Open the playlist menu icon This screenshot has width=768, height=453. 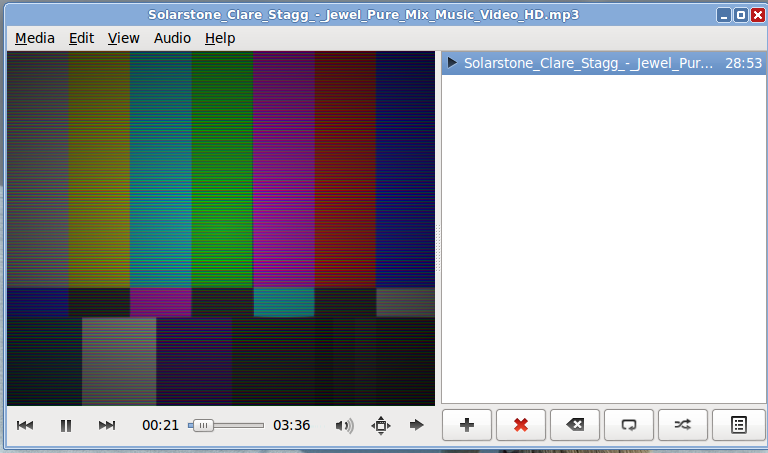click(x=738, y=425)
